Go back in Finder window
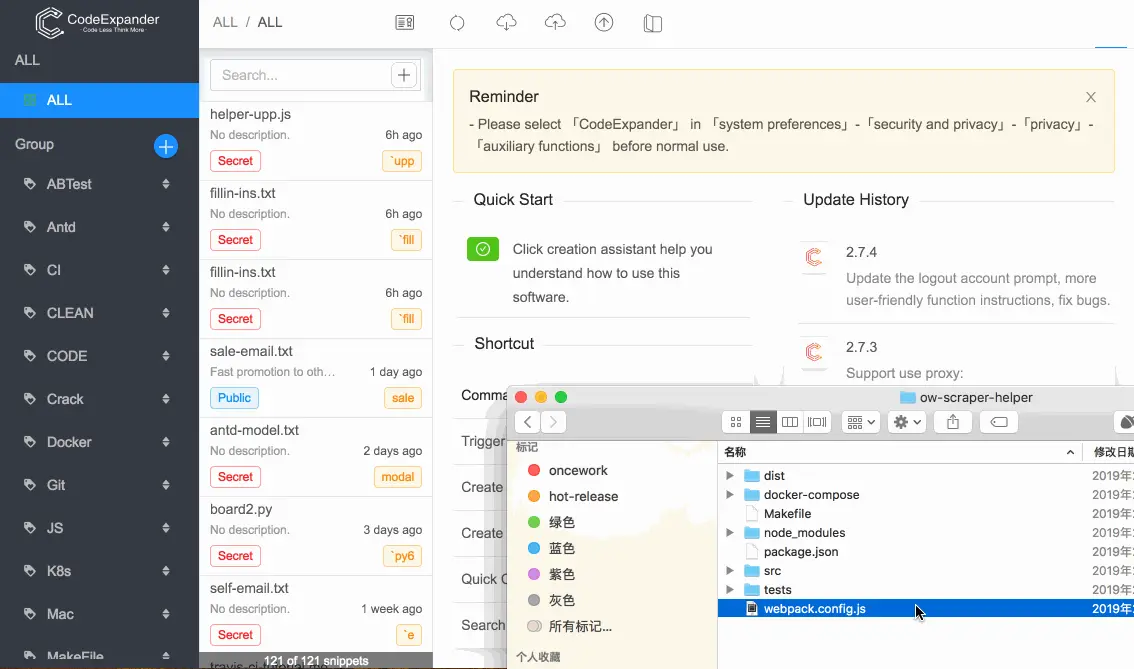 tap(527, 422)
